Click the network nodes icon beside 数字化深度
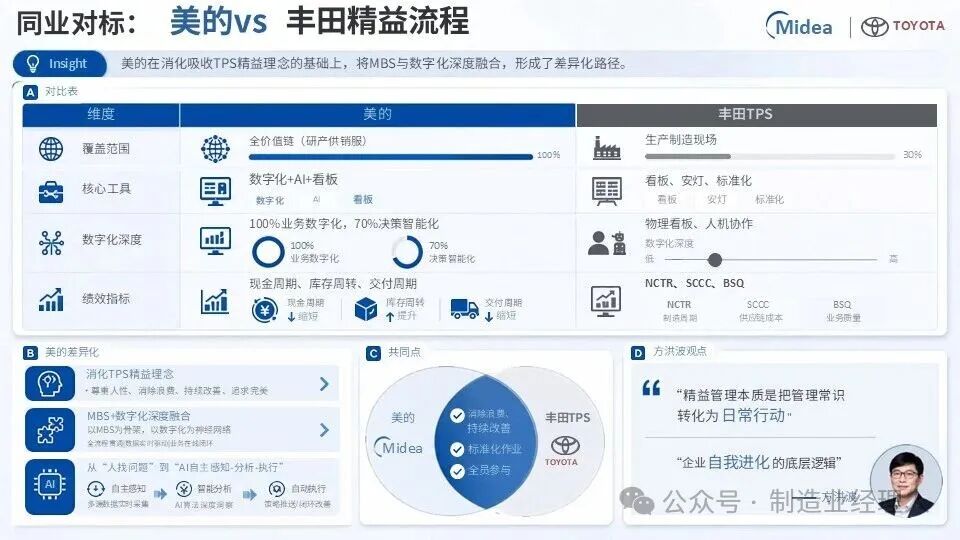 pos(51,242)
